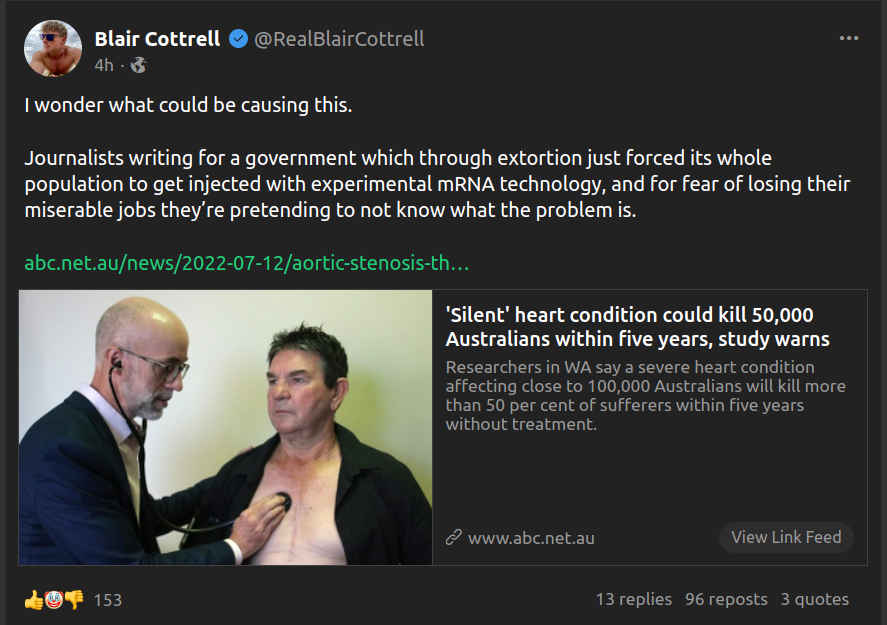Show the 153 reactions count

108,600
